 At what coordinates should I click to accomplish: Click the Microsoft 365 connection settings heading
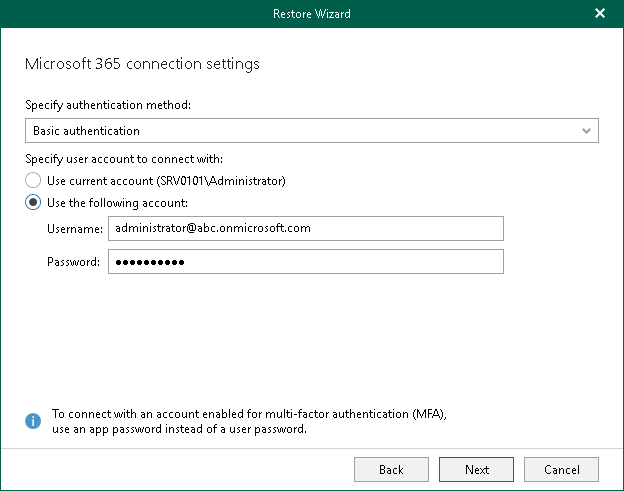click(141, 64)
